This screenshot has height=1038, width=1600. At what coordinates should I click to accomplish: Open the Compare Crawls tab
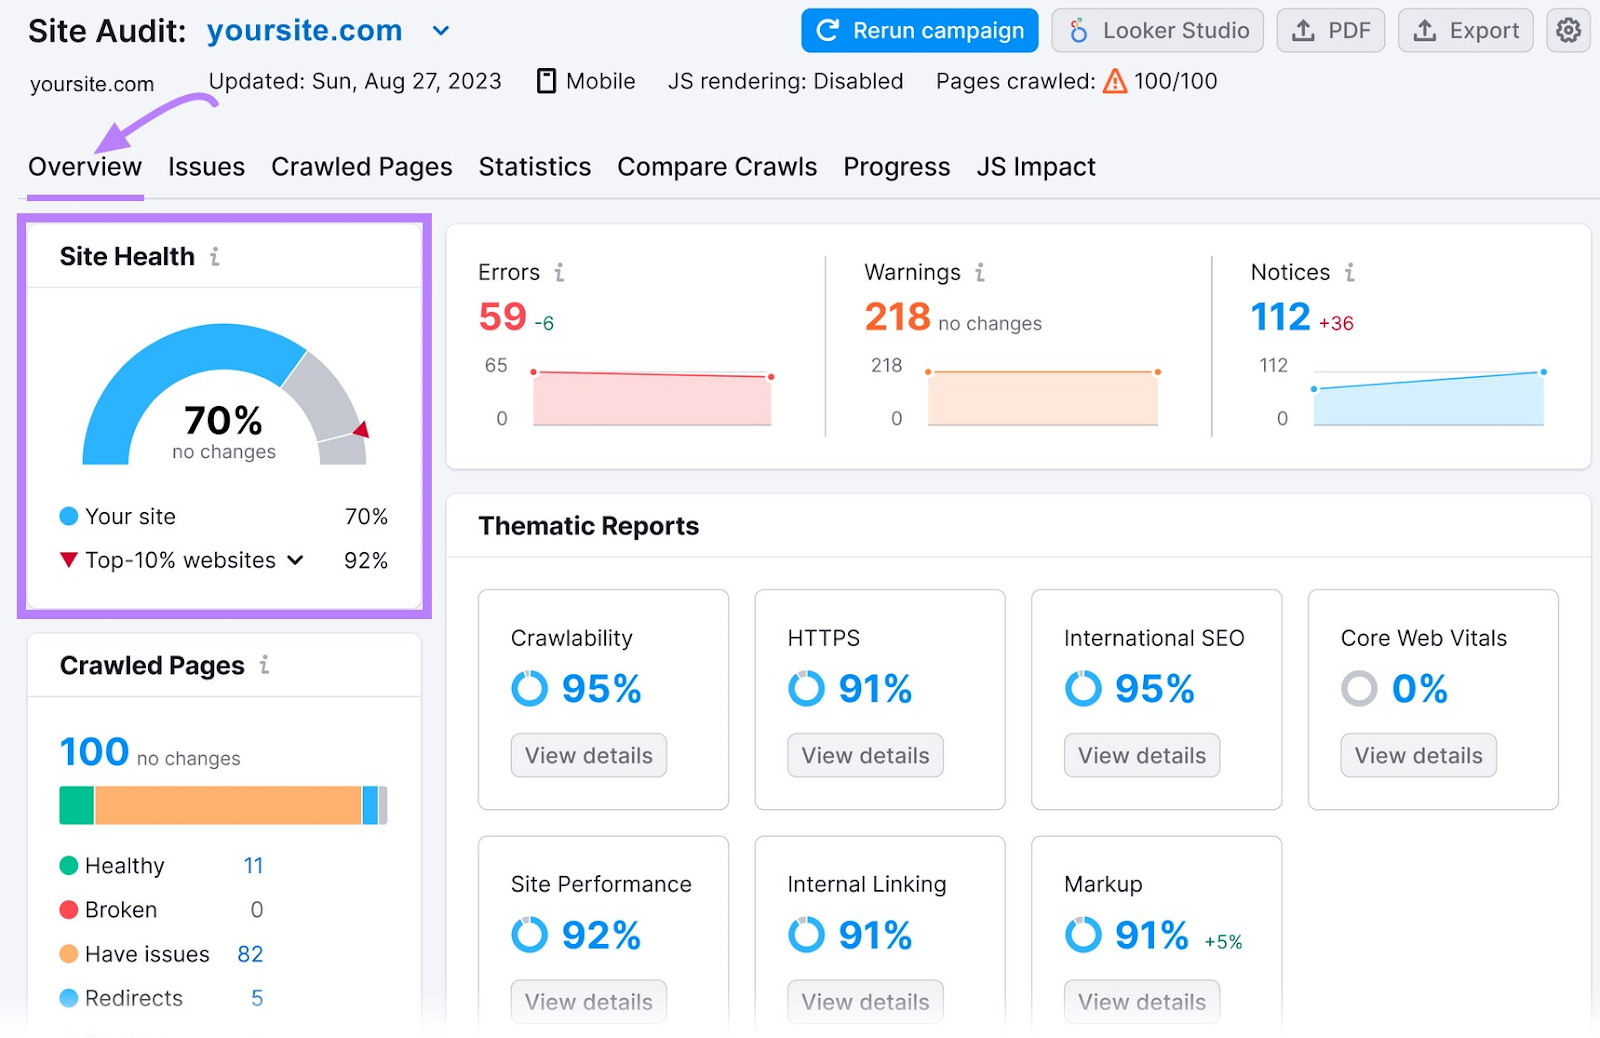(717, 167)
